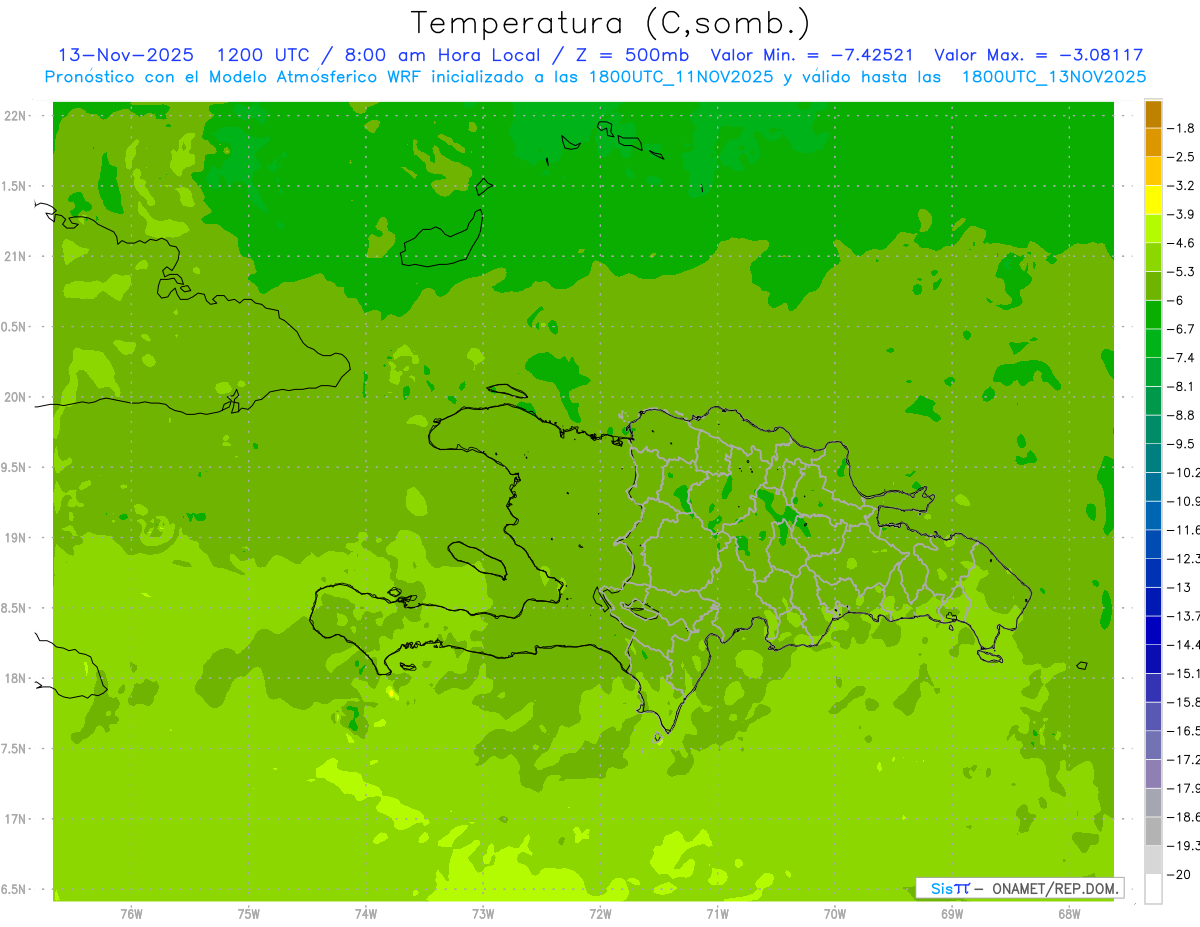The height and width of the screenshot is (927, 1200).
Task: Click the "68W" longitude label
Action: click(1069, 914)
